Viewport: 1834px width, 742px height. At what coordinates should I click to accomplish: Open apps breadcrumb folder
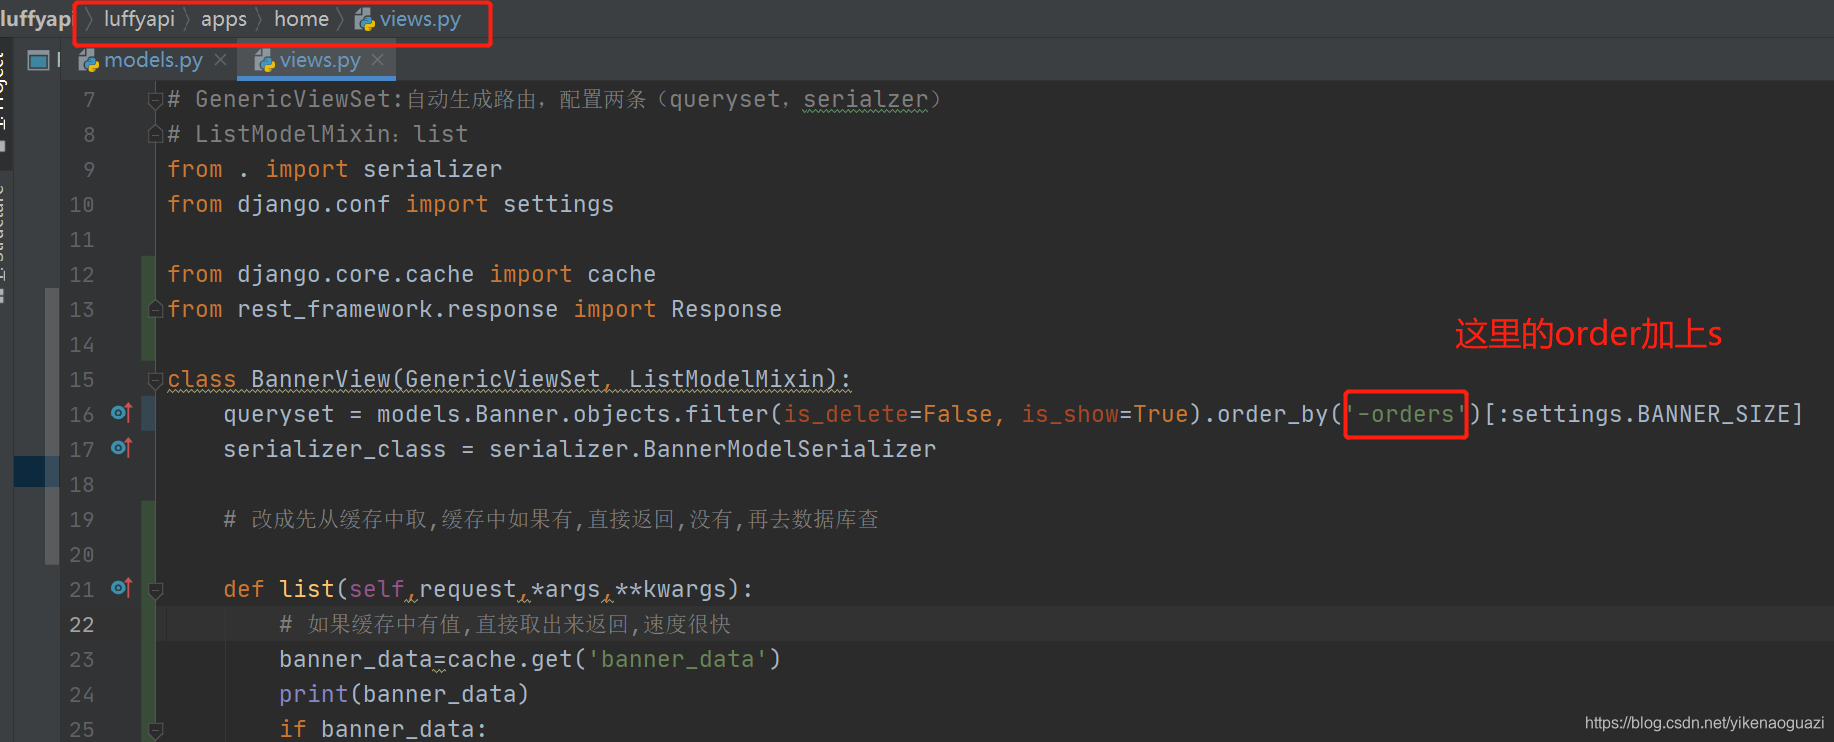[224, 19]
